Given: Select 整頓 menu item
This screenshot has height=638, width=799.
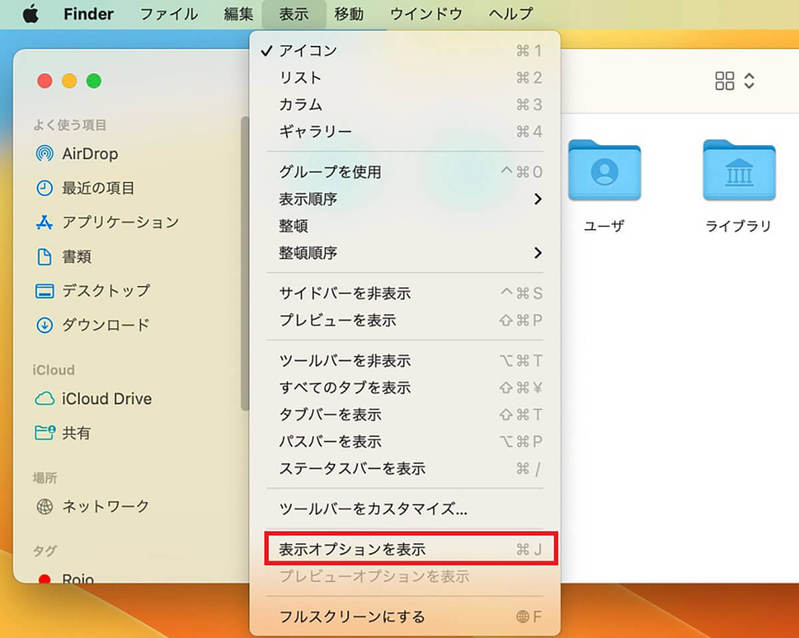Looking at the screenshot, I should pyautogui.click(x=405, y=226).
